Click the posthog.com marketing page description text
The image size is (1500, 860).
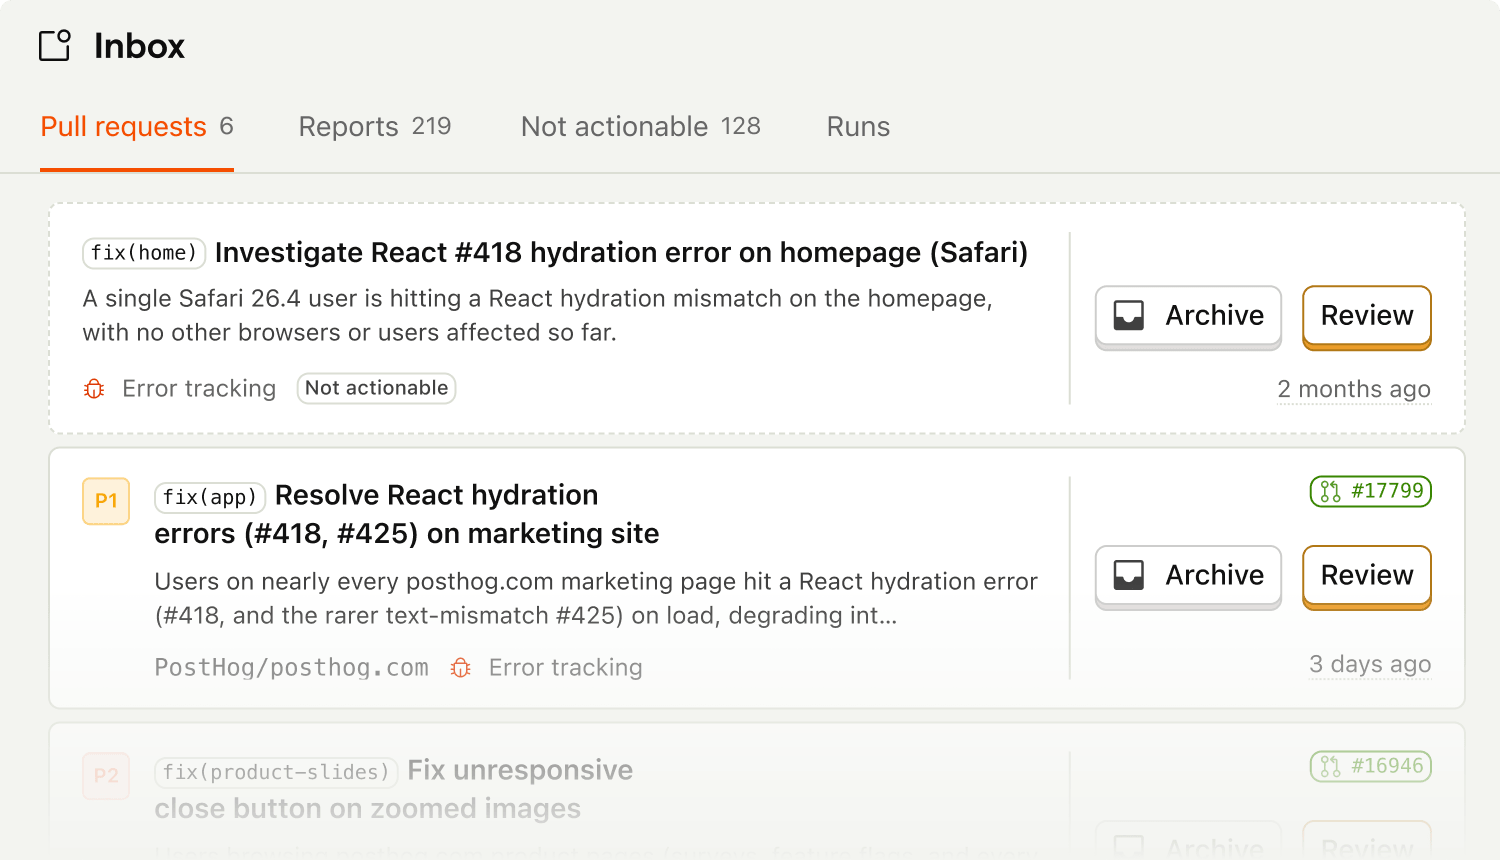coord(596,598)
